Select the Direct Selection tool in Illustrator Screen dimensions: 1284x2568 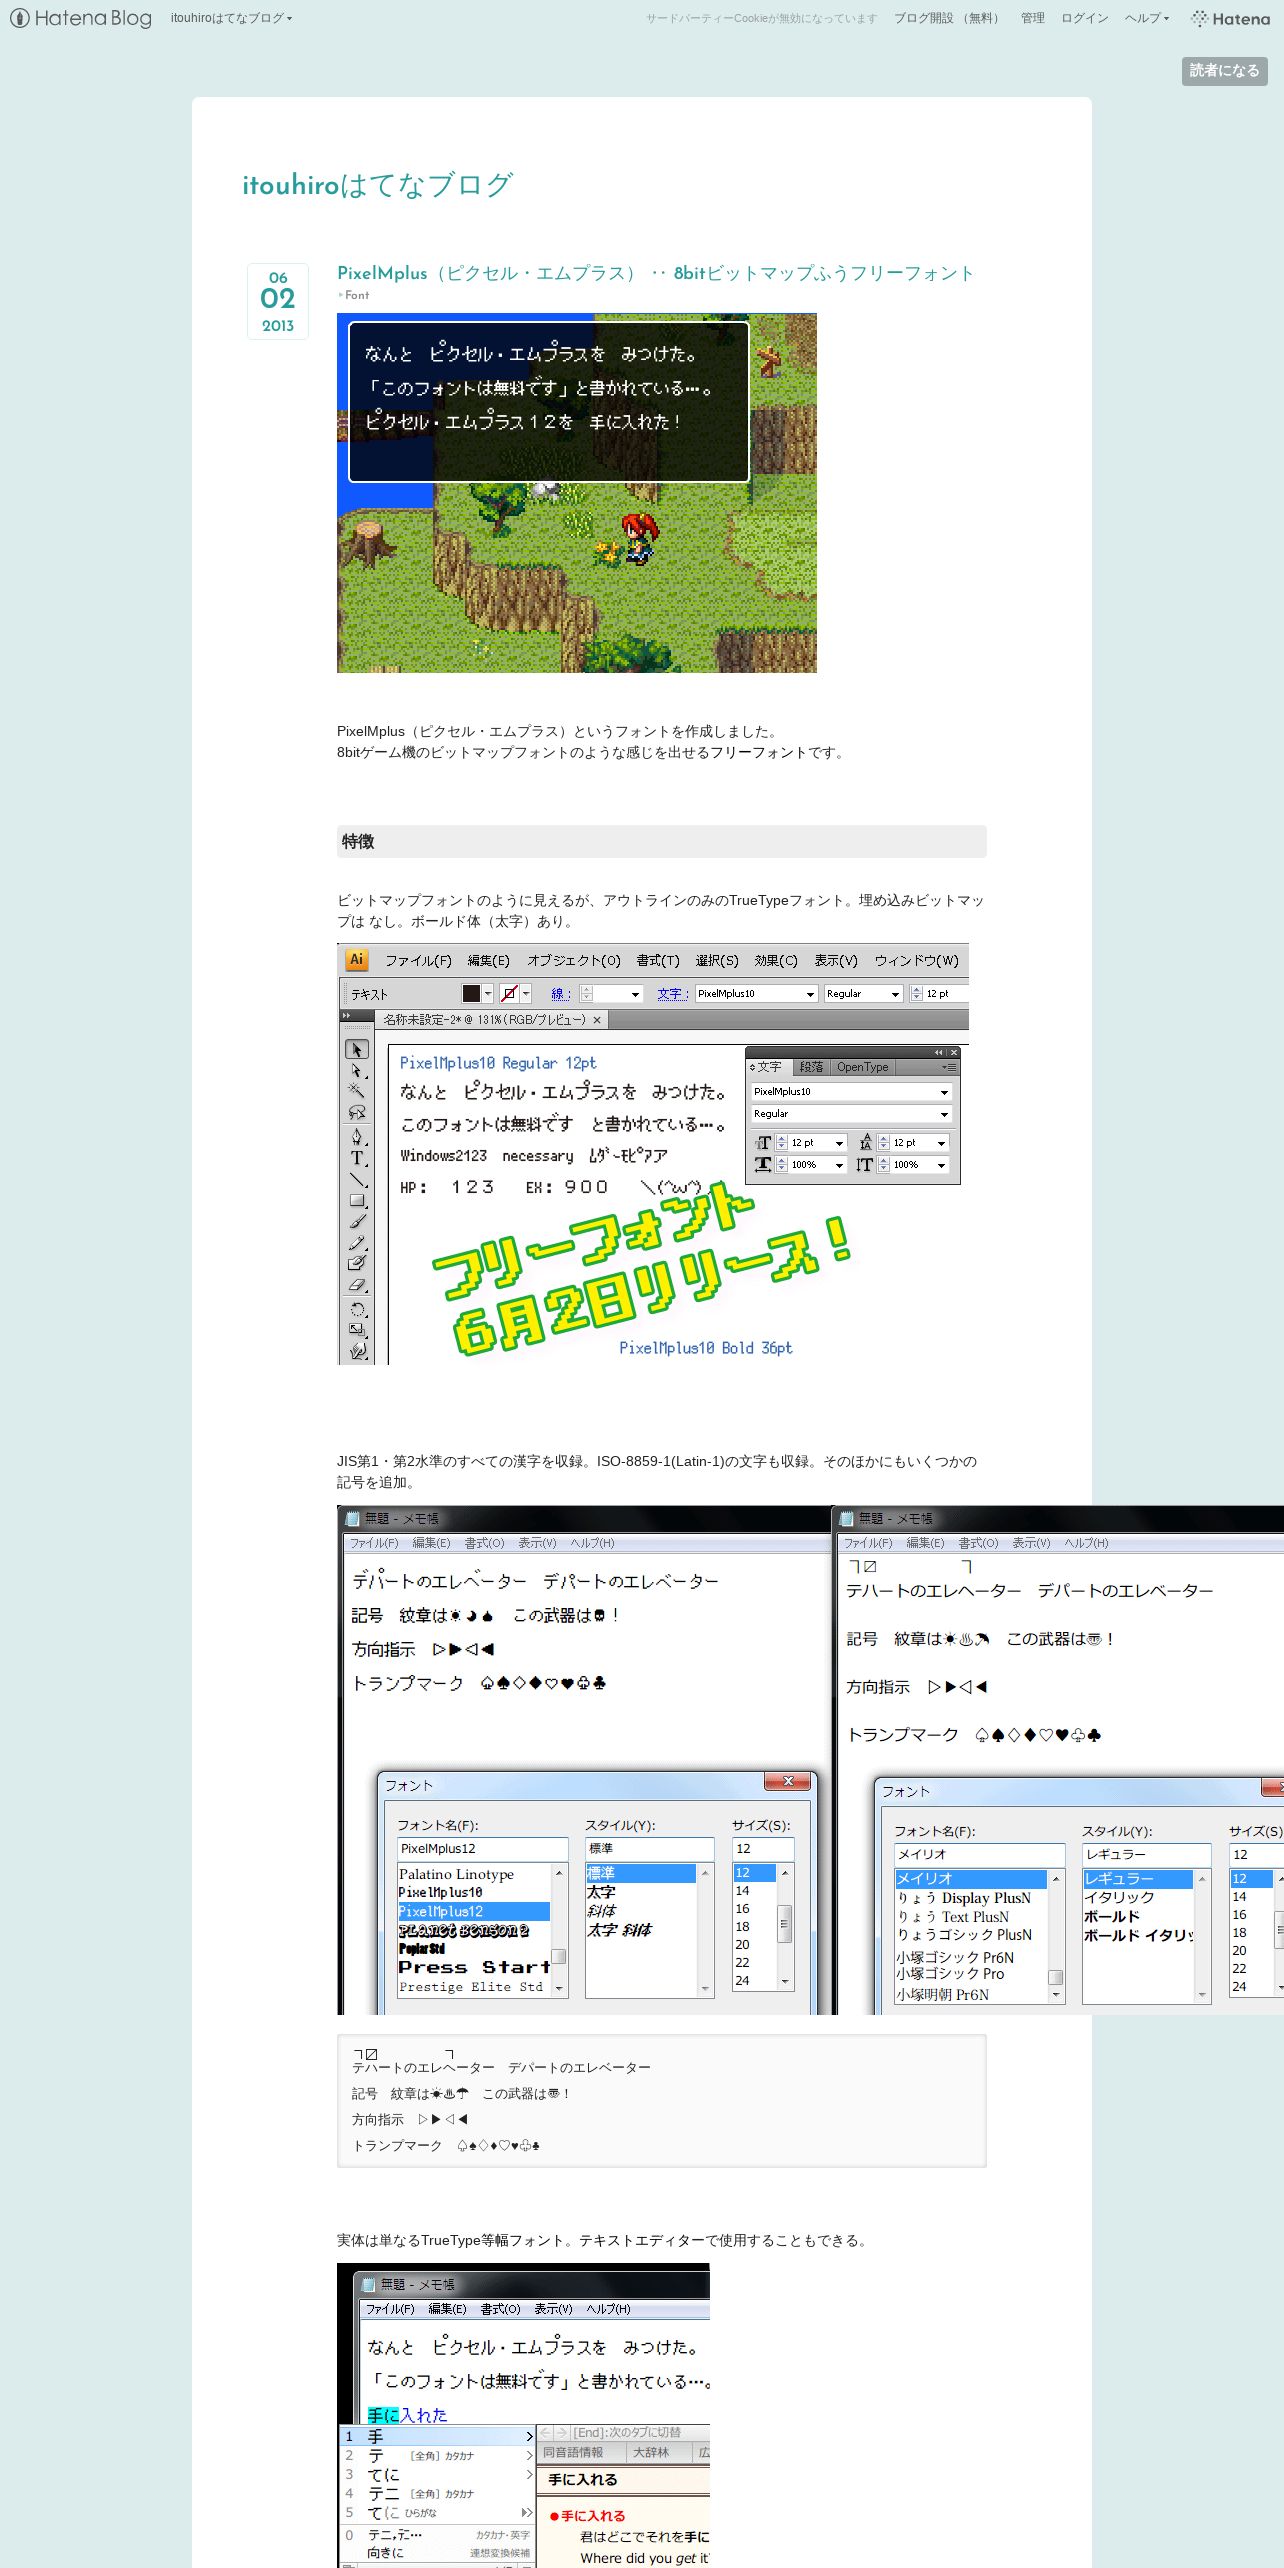tap(357, 1070)
